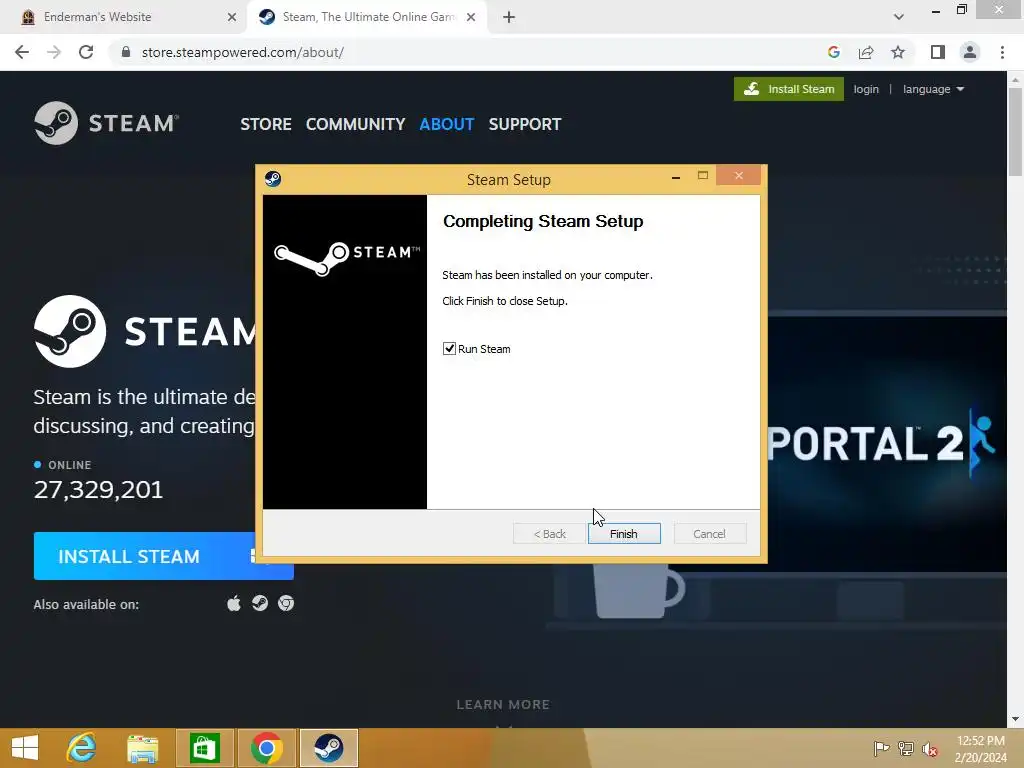Expand the tab search chevron
Viewport: 1024px width, 768px height.
point(899,17)
